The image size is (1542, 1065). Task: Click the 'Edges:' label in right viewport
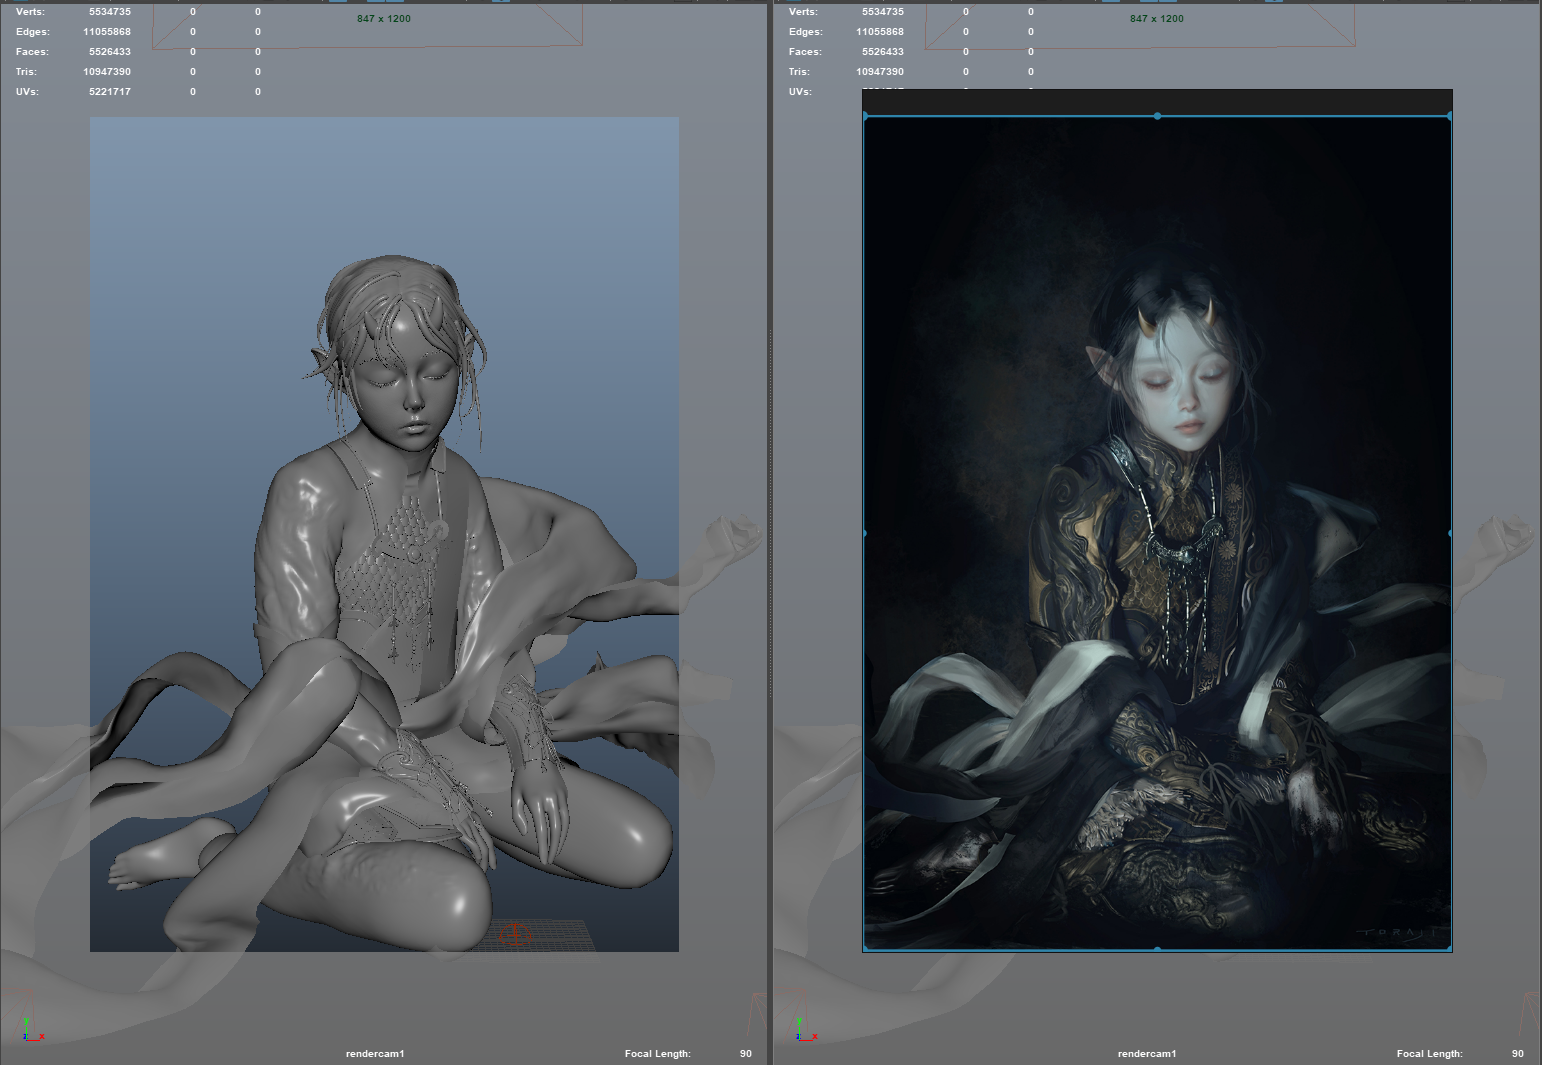(806, 32)
